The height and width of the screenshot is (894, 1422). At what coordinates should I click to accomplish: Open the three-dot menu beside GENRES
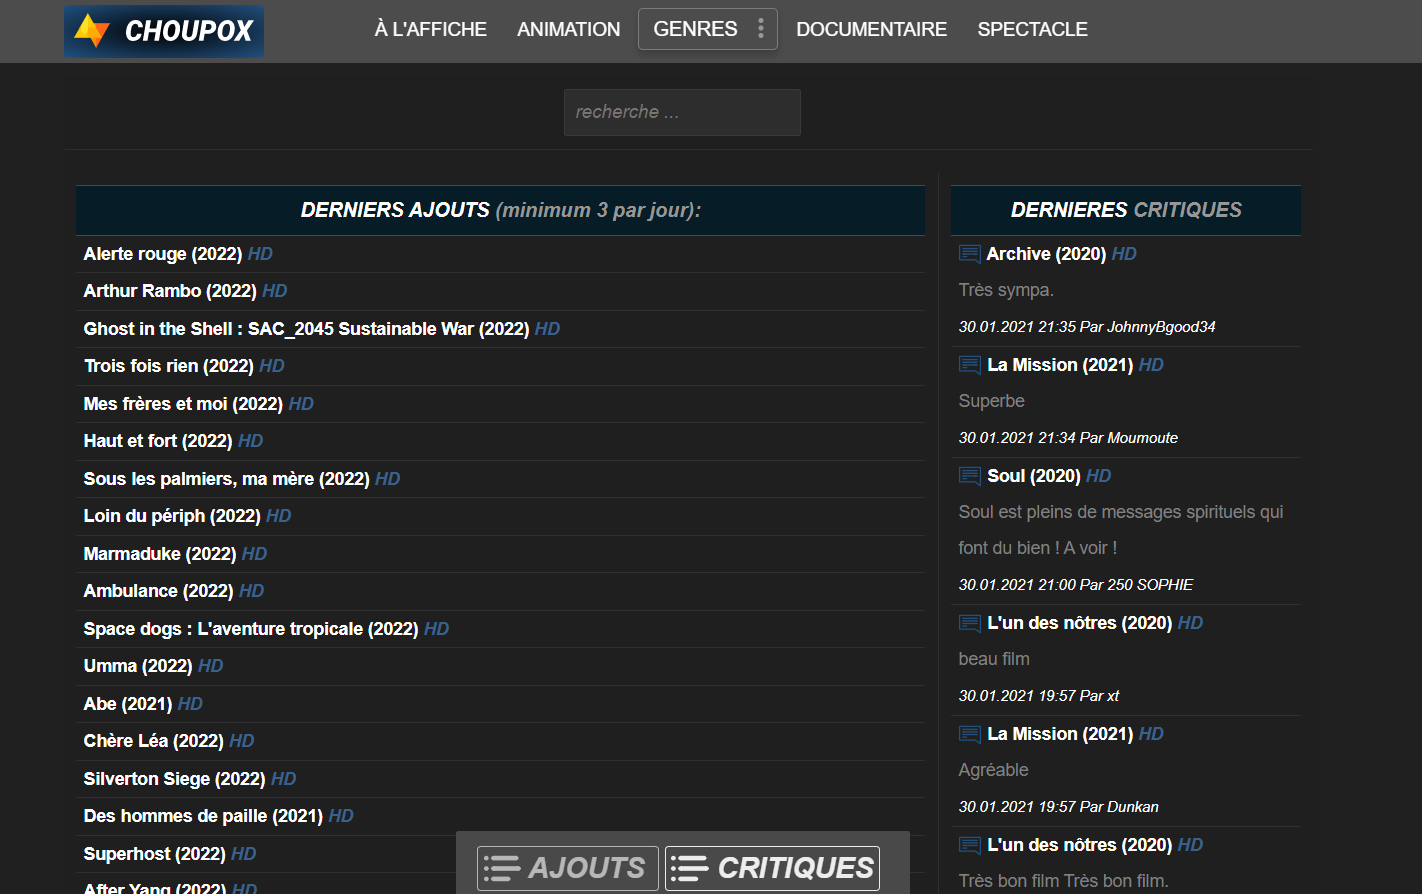(x=761, y=29)
